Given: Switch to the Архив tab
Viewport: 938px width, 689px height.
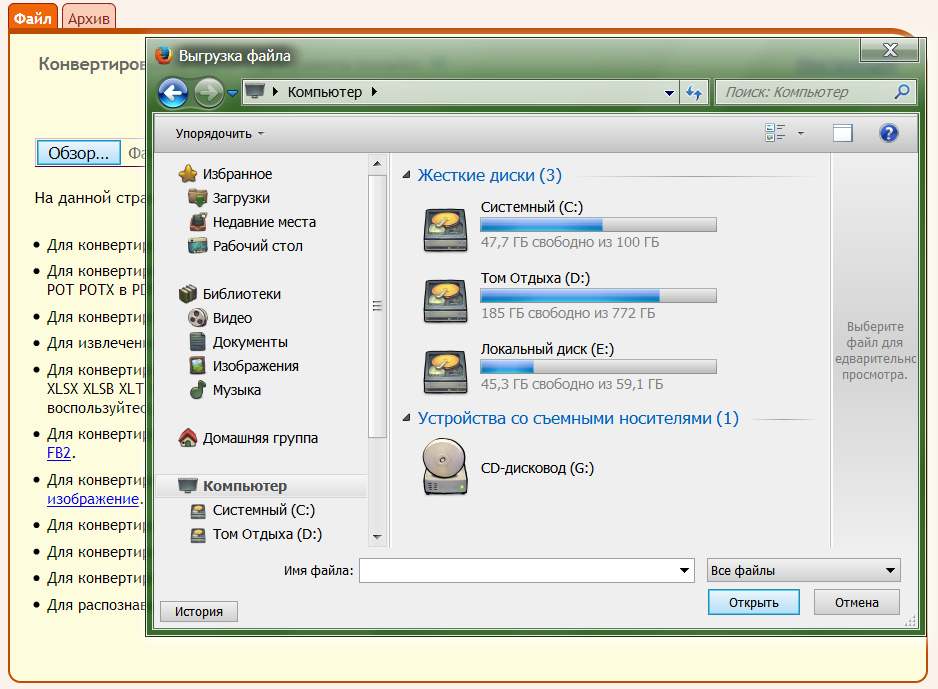Looking at the screenshot, I should pyautogui.click(x=88, y=17).
